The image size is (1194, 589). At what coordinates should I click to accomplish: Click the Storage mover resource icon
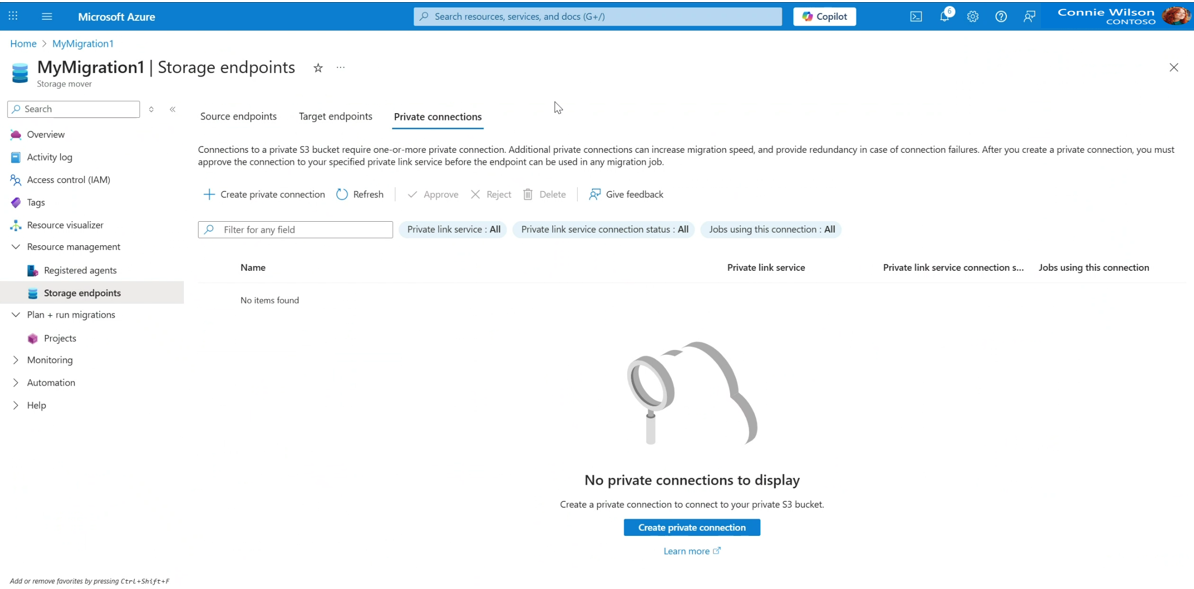(21, 72)
